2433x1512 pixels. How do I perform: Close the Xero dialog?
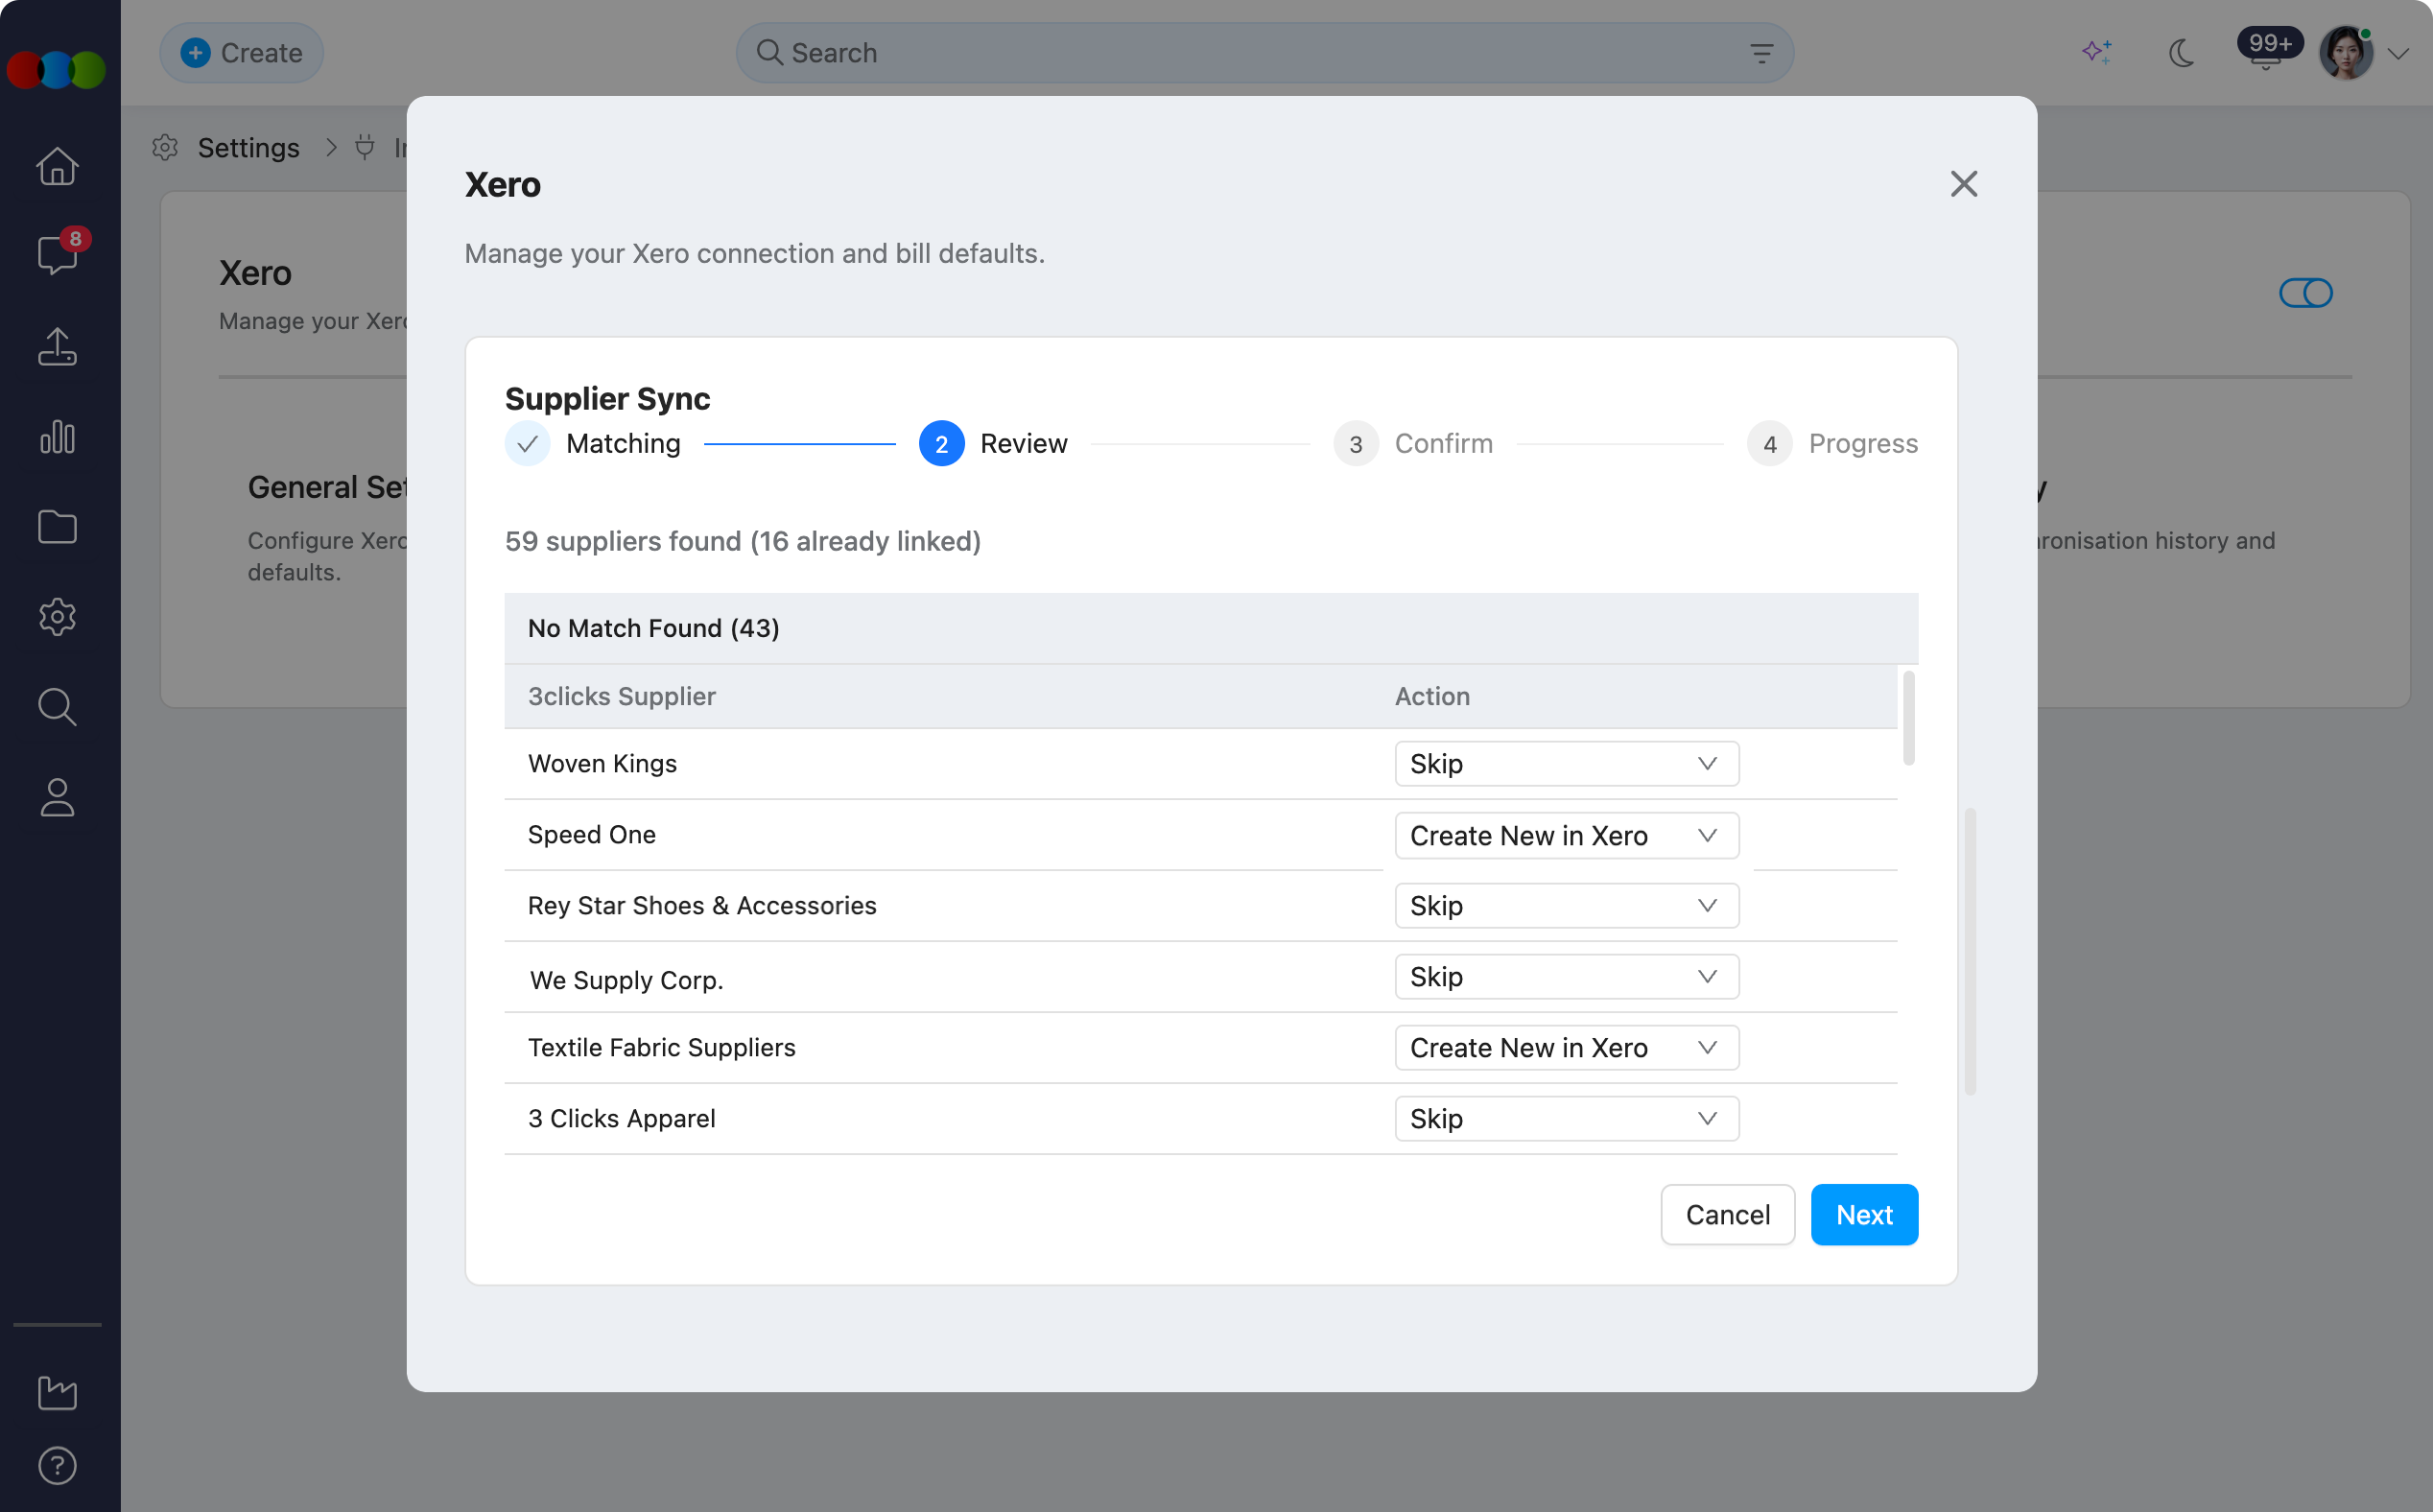(x=1963, y=184)
